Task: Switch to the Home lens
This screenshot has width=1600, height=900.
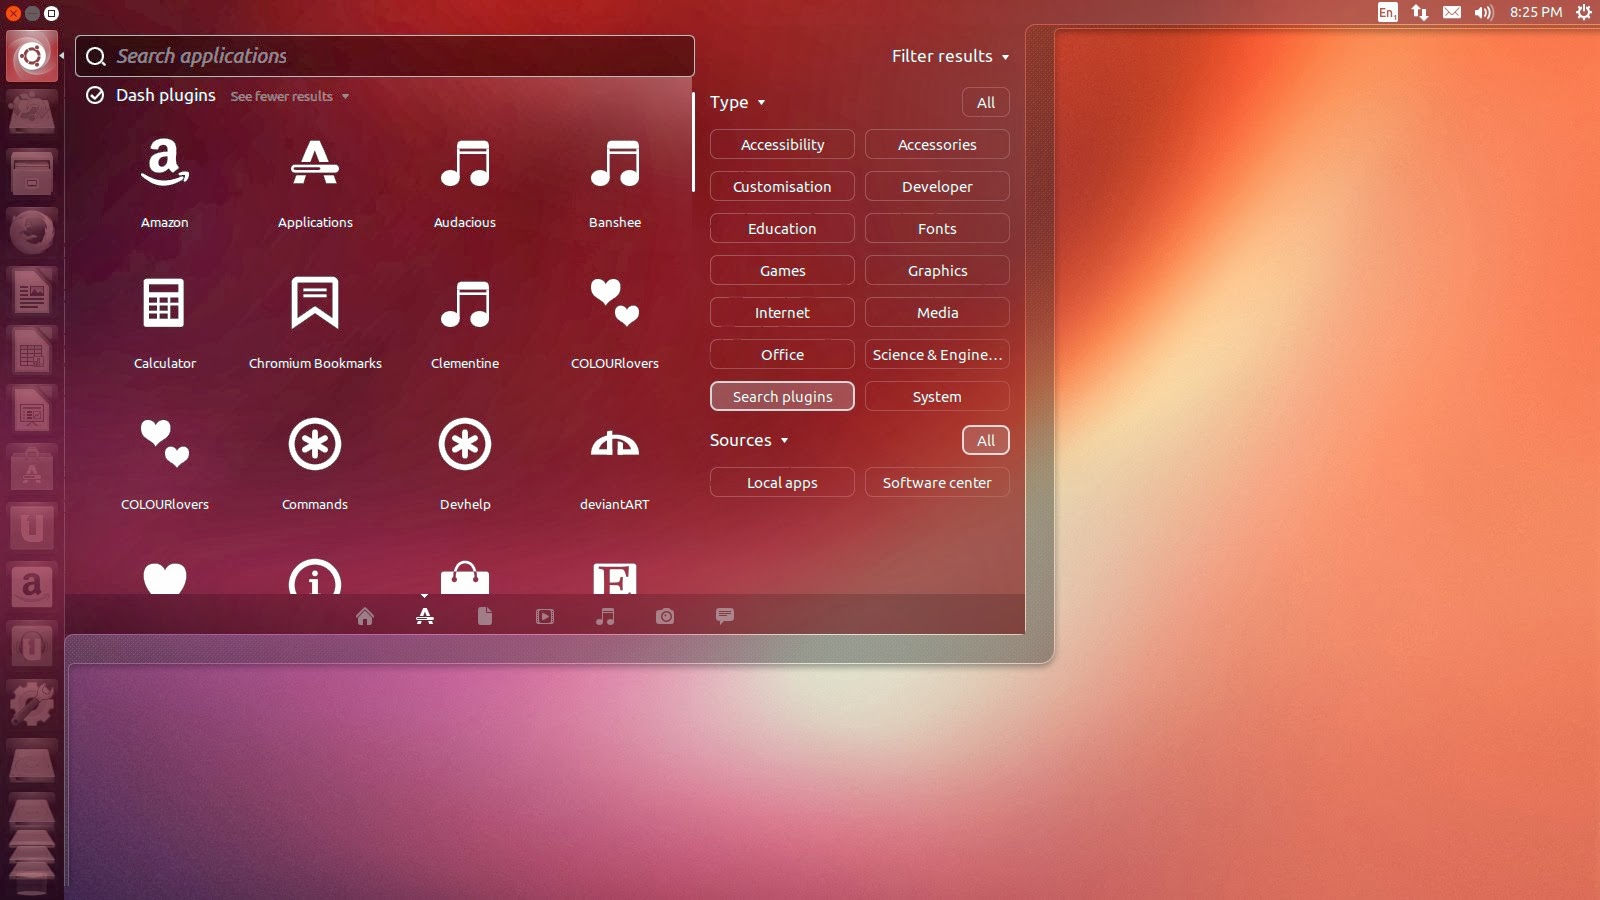Action: 365,616
